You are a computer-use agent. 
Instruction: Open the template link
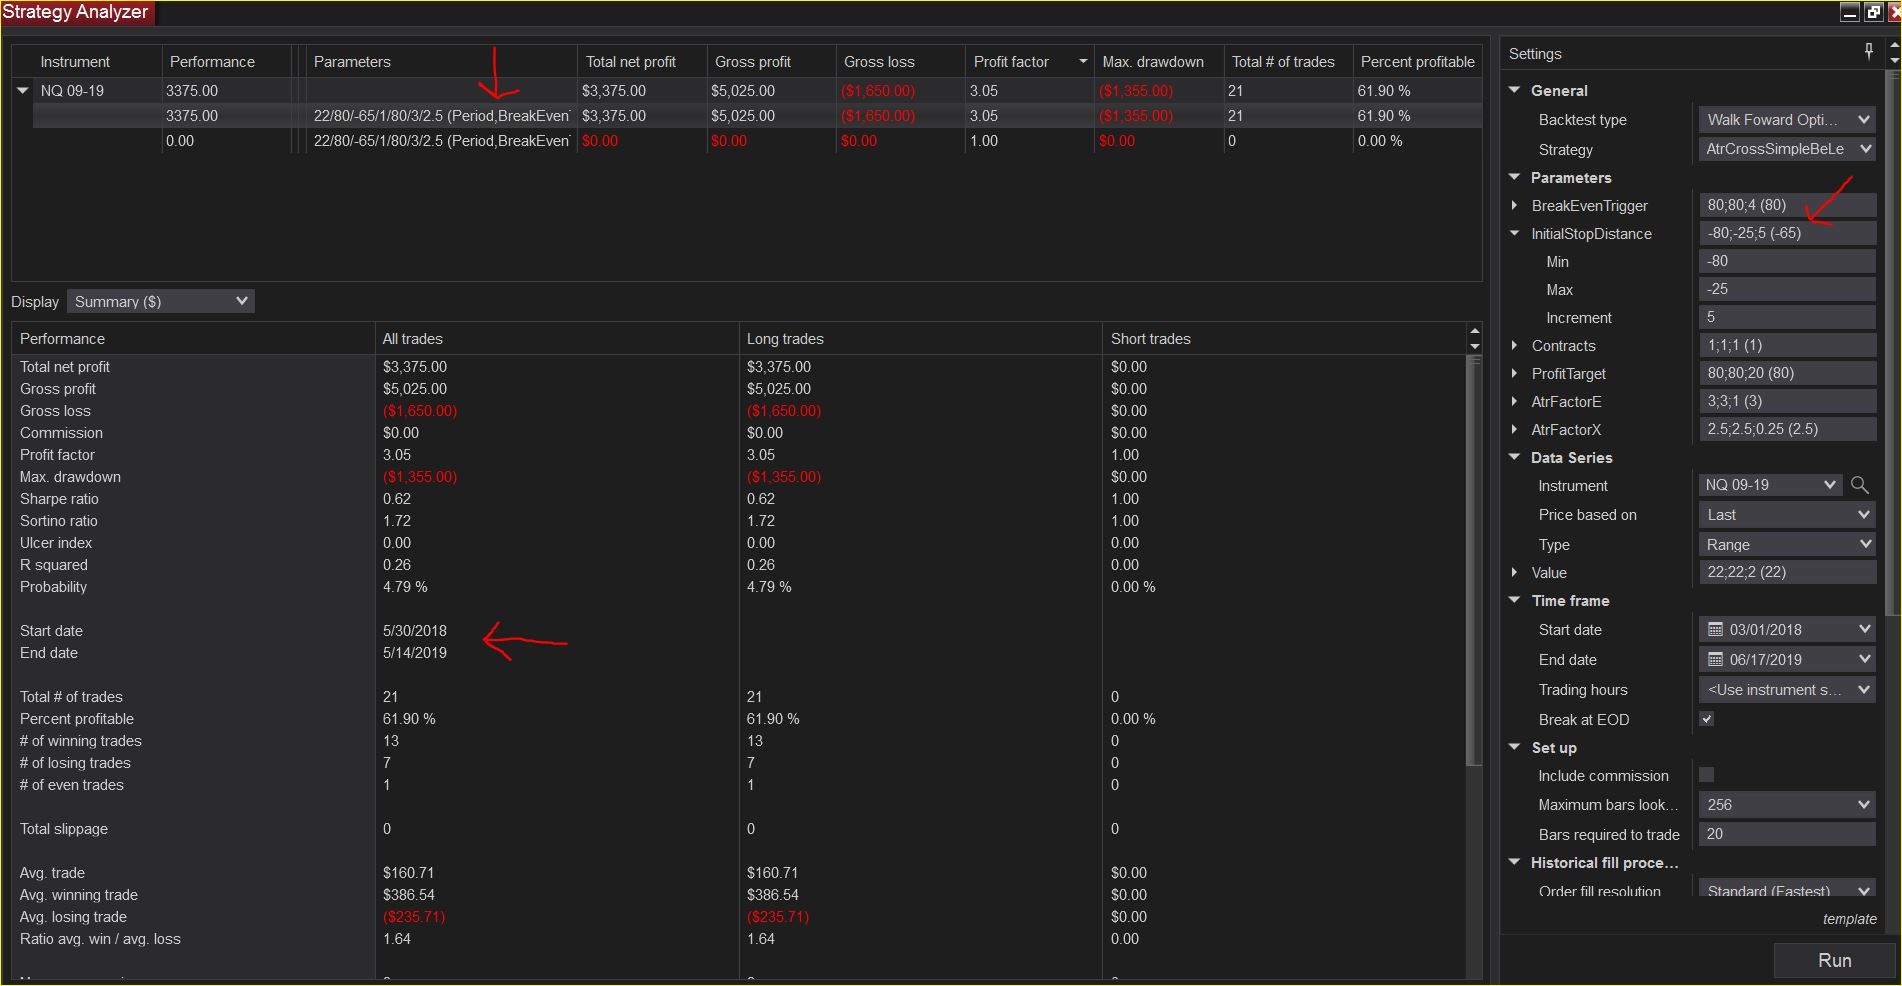(1849, 919)
